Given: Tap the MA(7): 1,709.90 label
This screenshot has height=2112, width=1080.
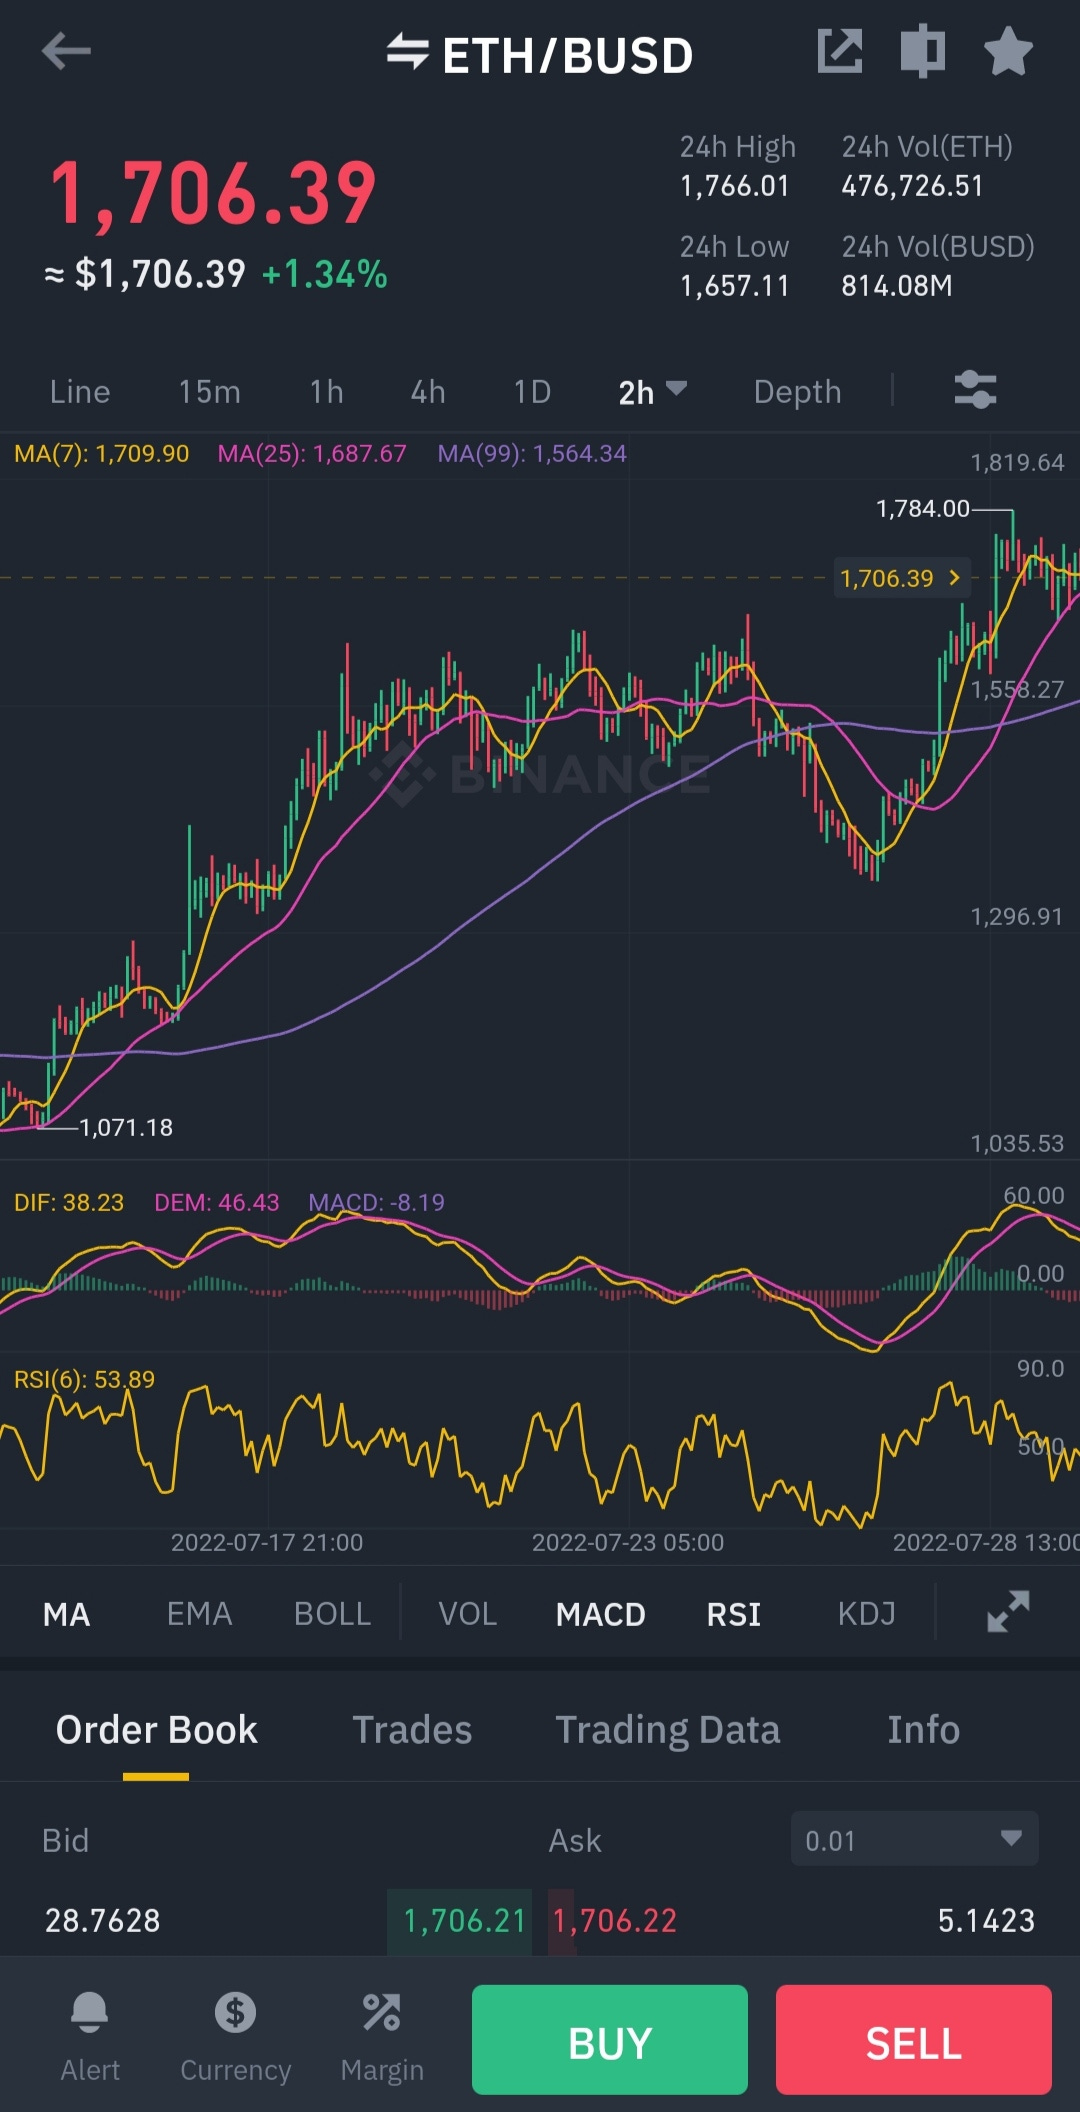Looking at the screenshot, I should click(x=101, y=454).
